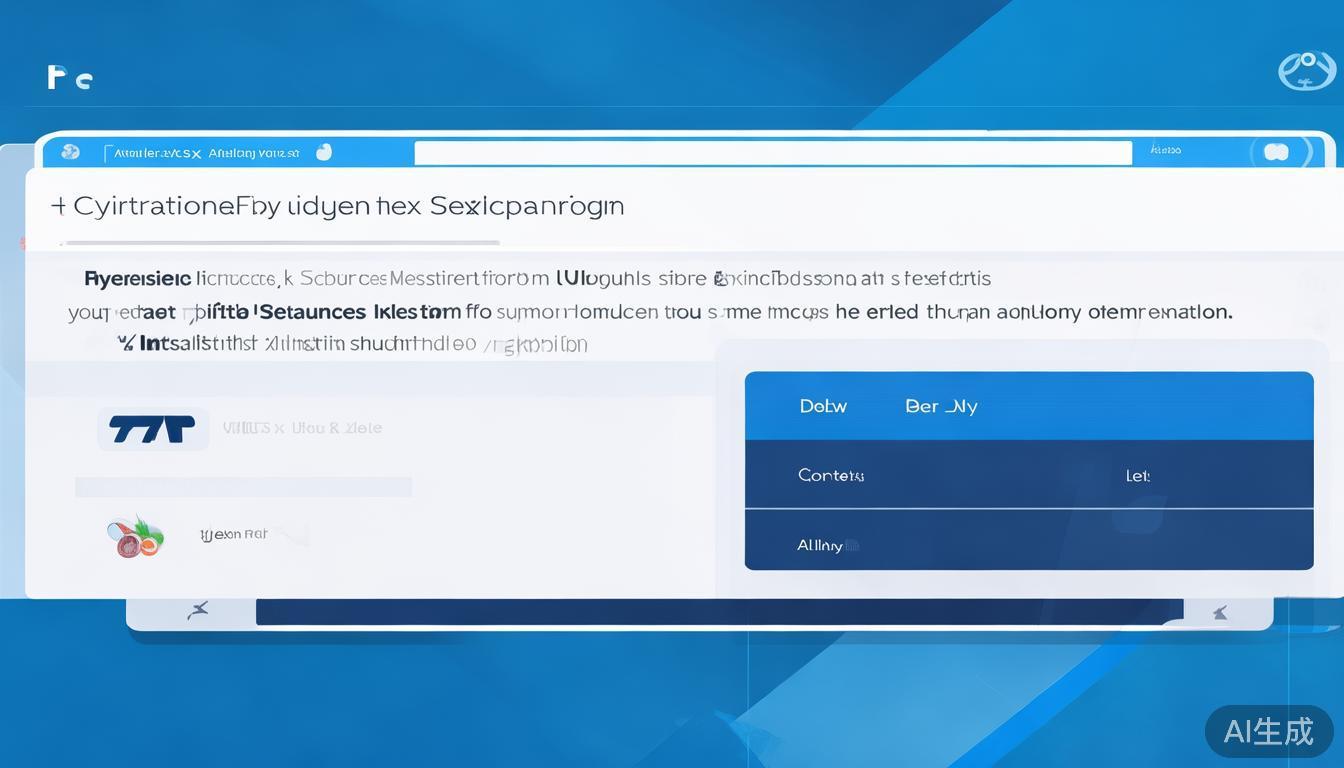The height and width of the screenshot is (768, 1344).
Task: Click the colorful fruit icon
Action: (x=135, y=536)
